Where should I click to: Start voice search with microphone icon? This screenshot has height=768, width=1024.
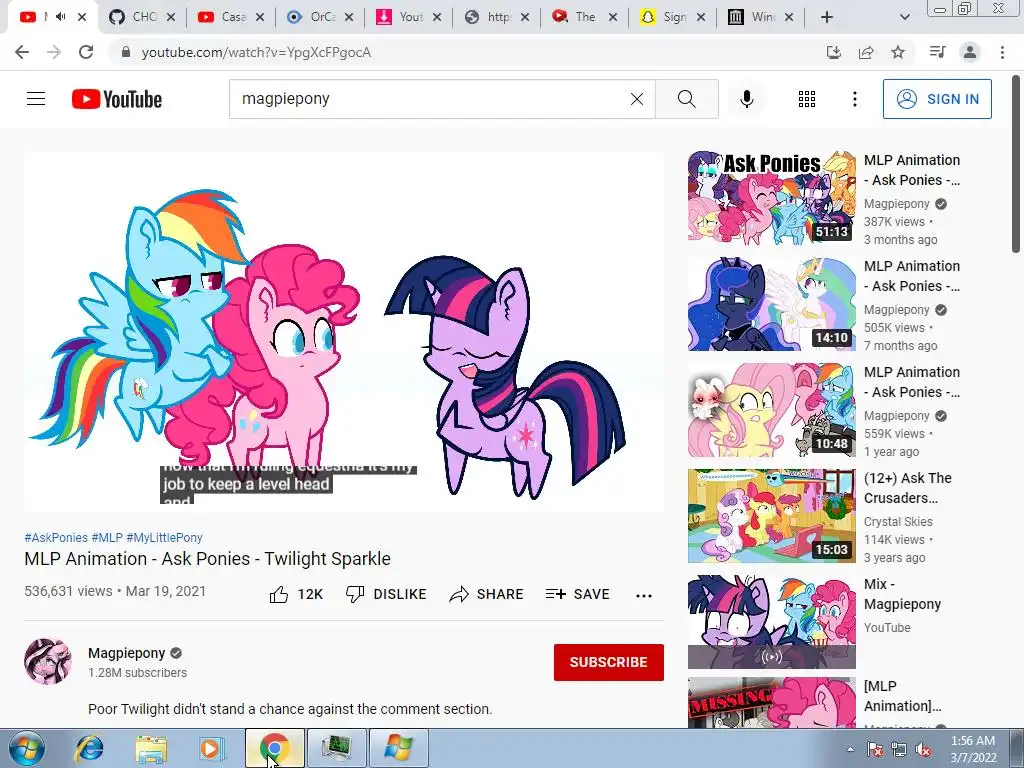(746, 99)
